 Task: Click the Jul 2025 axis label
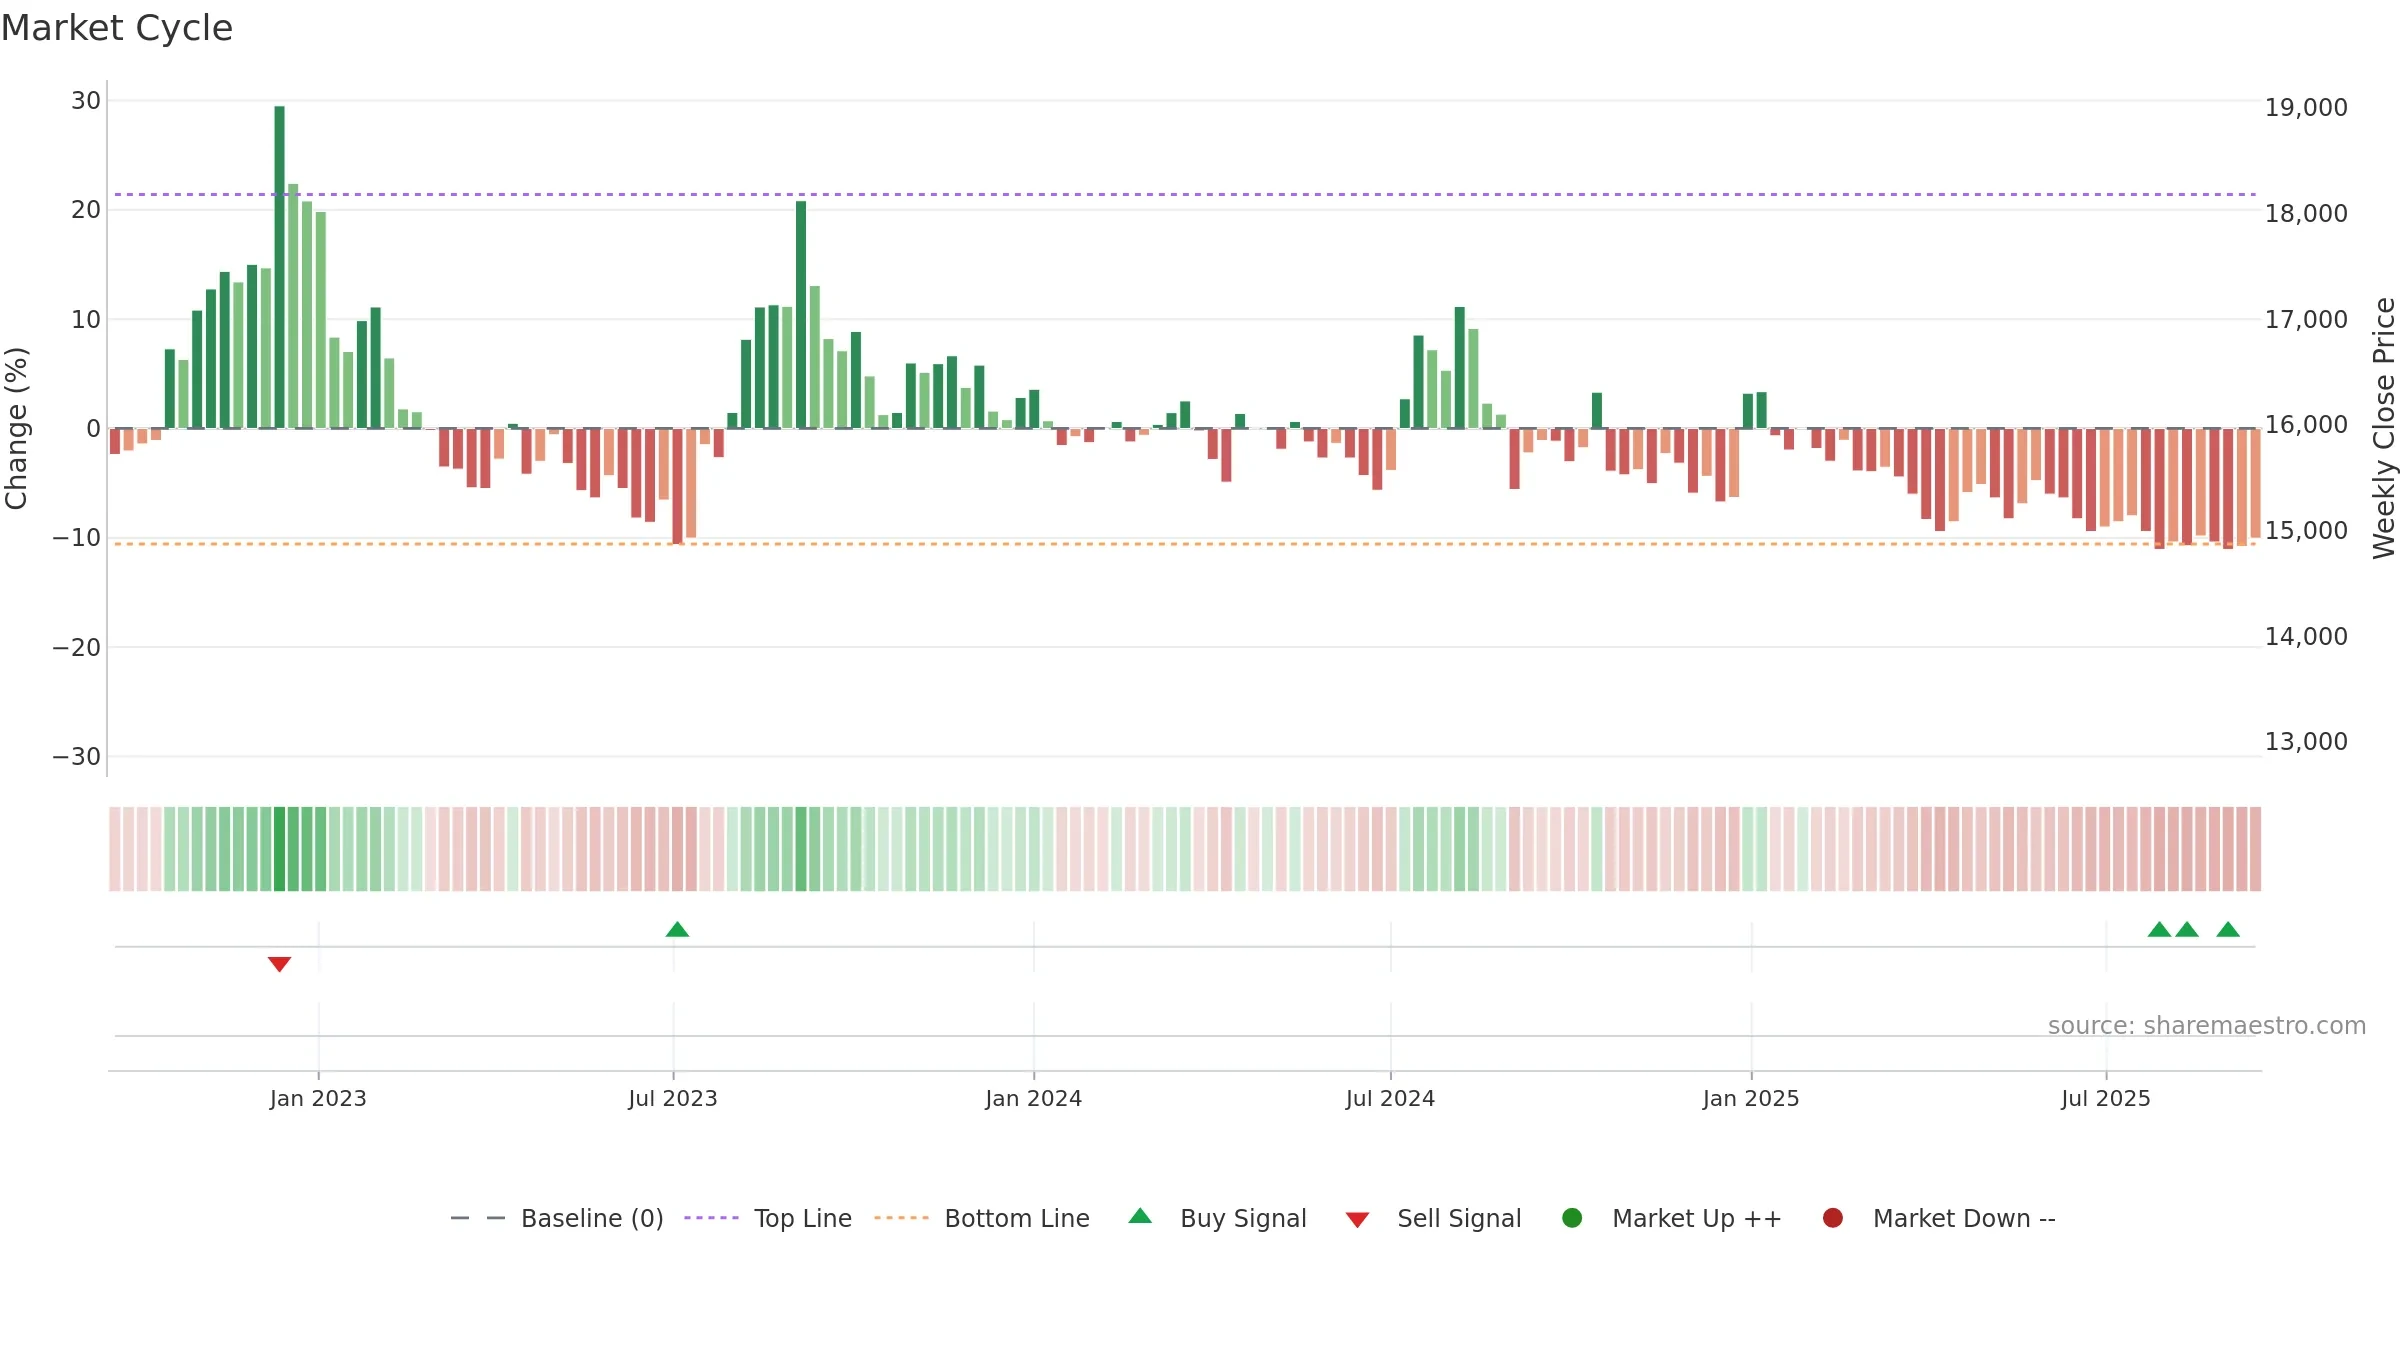2106,1098
